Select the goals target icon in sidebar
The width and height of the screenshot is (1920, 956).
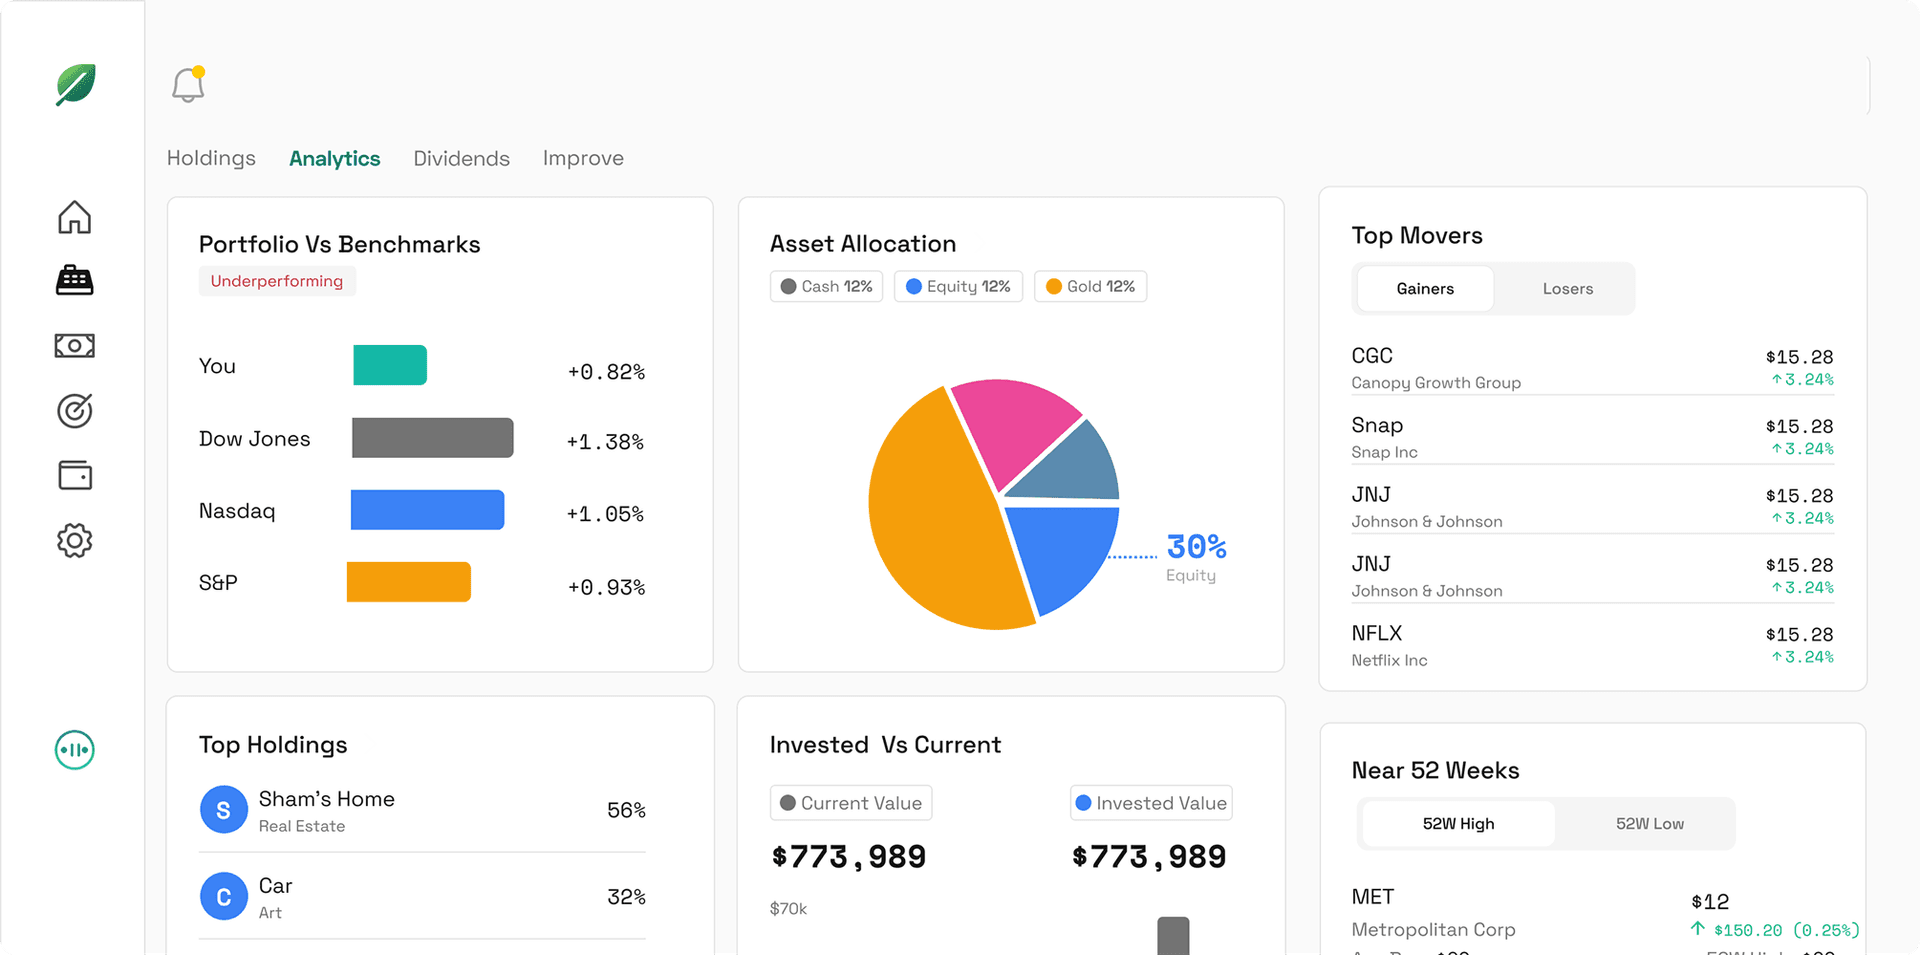[74, 410]
